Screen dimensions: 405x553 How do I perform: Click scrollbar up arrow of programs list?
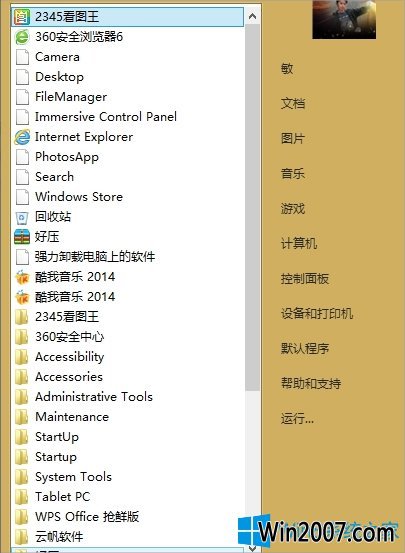click(x=253, y=16)
